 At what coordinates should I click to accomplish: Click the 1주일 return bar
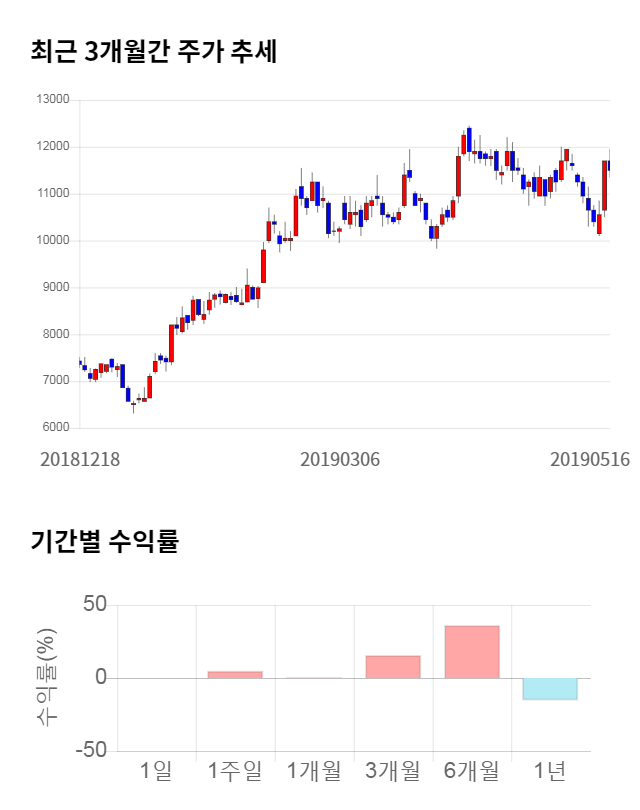pyautogui.click(x=235, y=675)
